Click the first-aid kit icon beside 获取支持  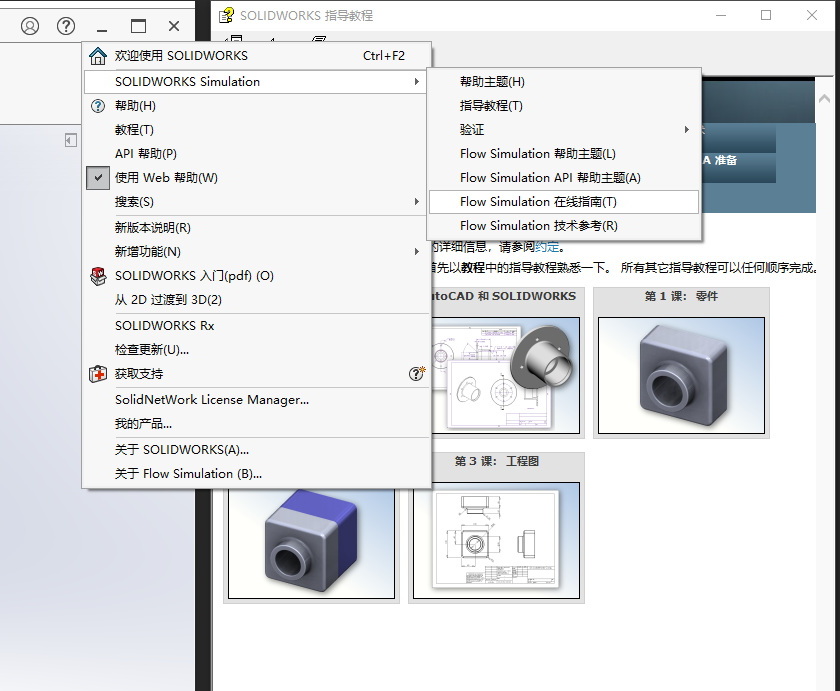[98, 374]
